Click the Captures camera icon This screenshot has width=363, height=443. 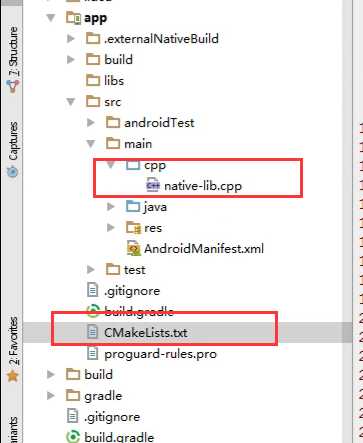[13, 172]
